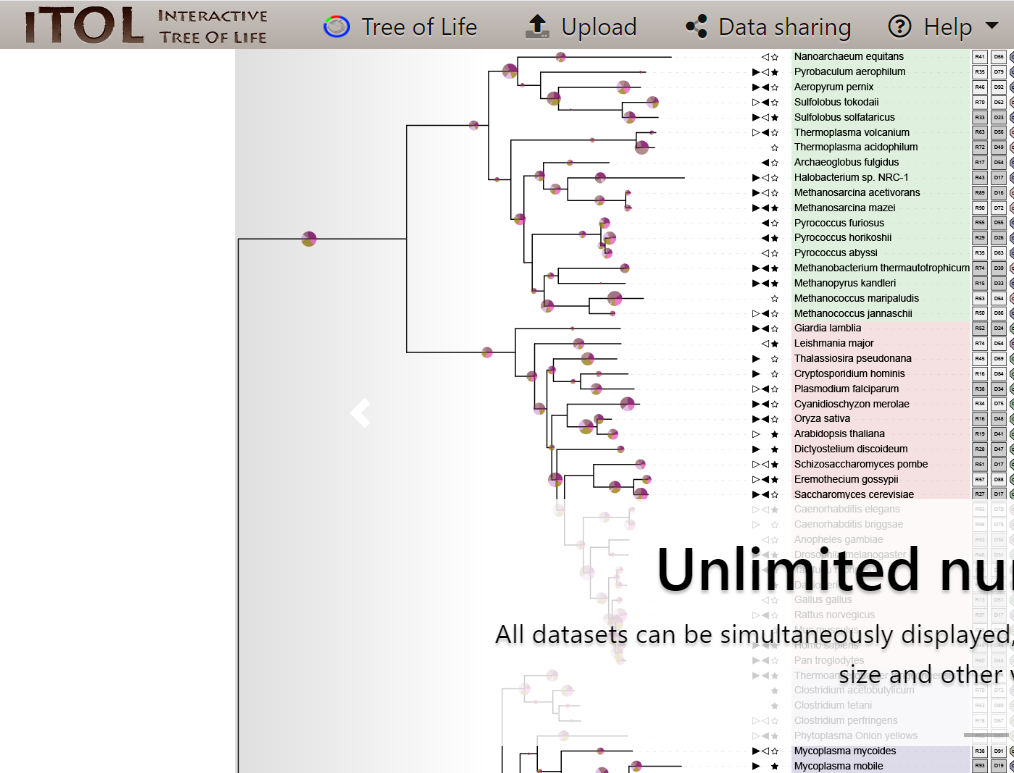Click the R41 box beside Nanoarchaeum equitans

[x=980, y=57]
